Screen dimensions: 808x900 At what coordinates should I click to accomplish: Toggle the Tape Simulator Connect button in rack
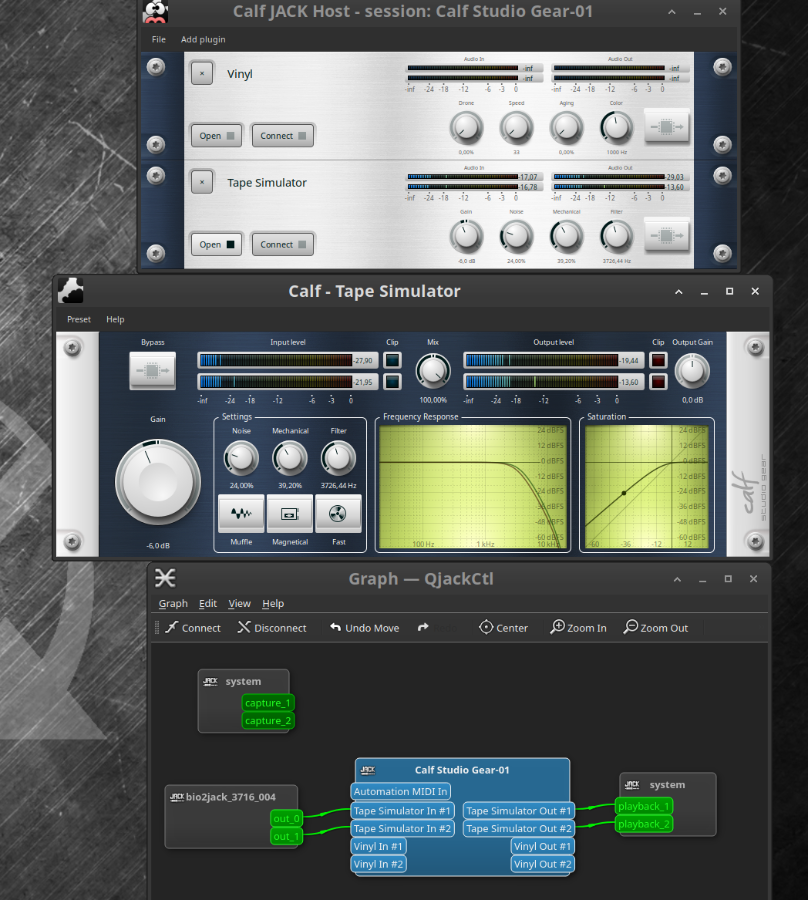282,244
